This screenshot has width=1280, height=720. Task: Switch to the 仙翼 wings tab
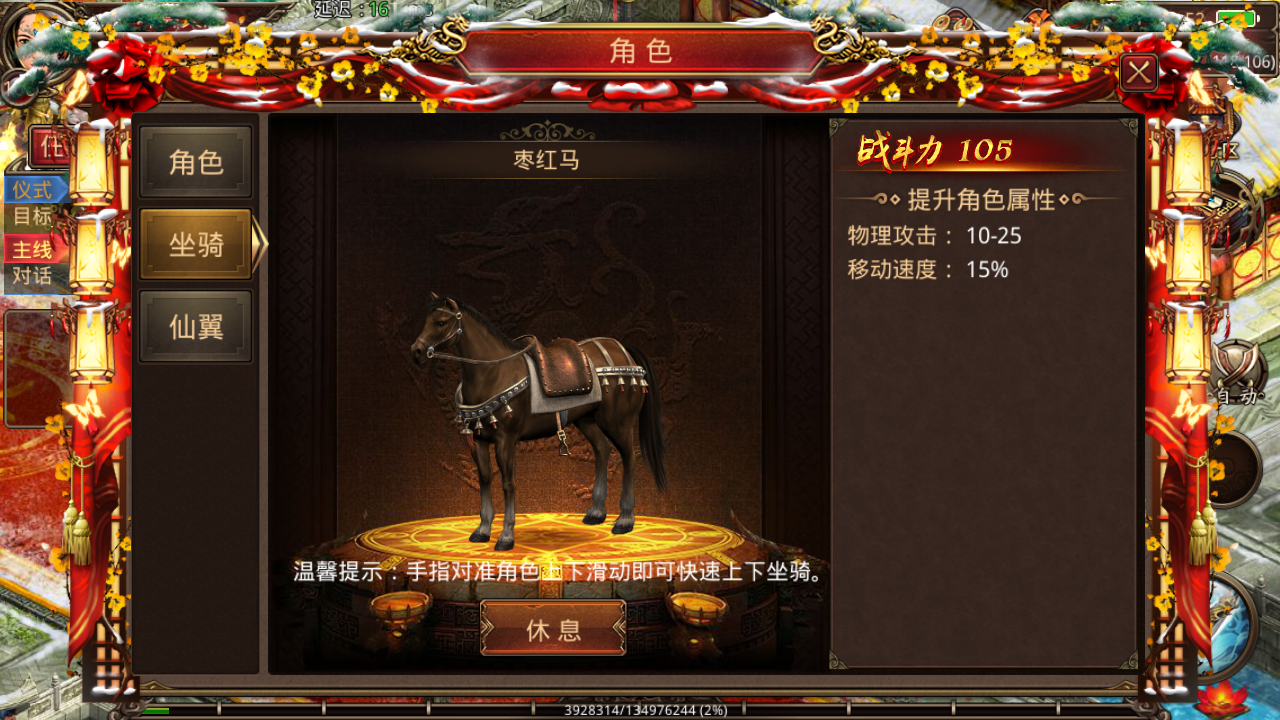[x=196, y=326]
